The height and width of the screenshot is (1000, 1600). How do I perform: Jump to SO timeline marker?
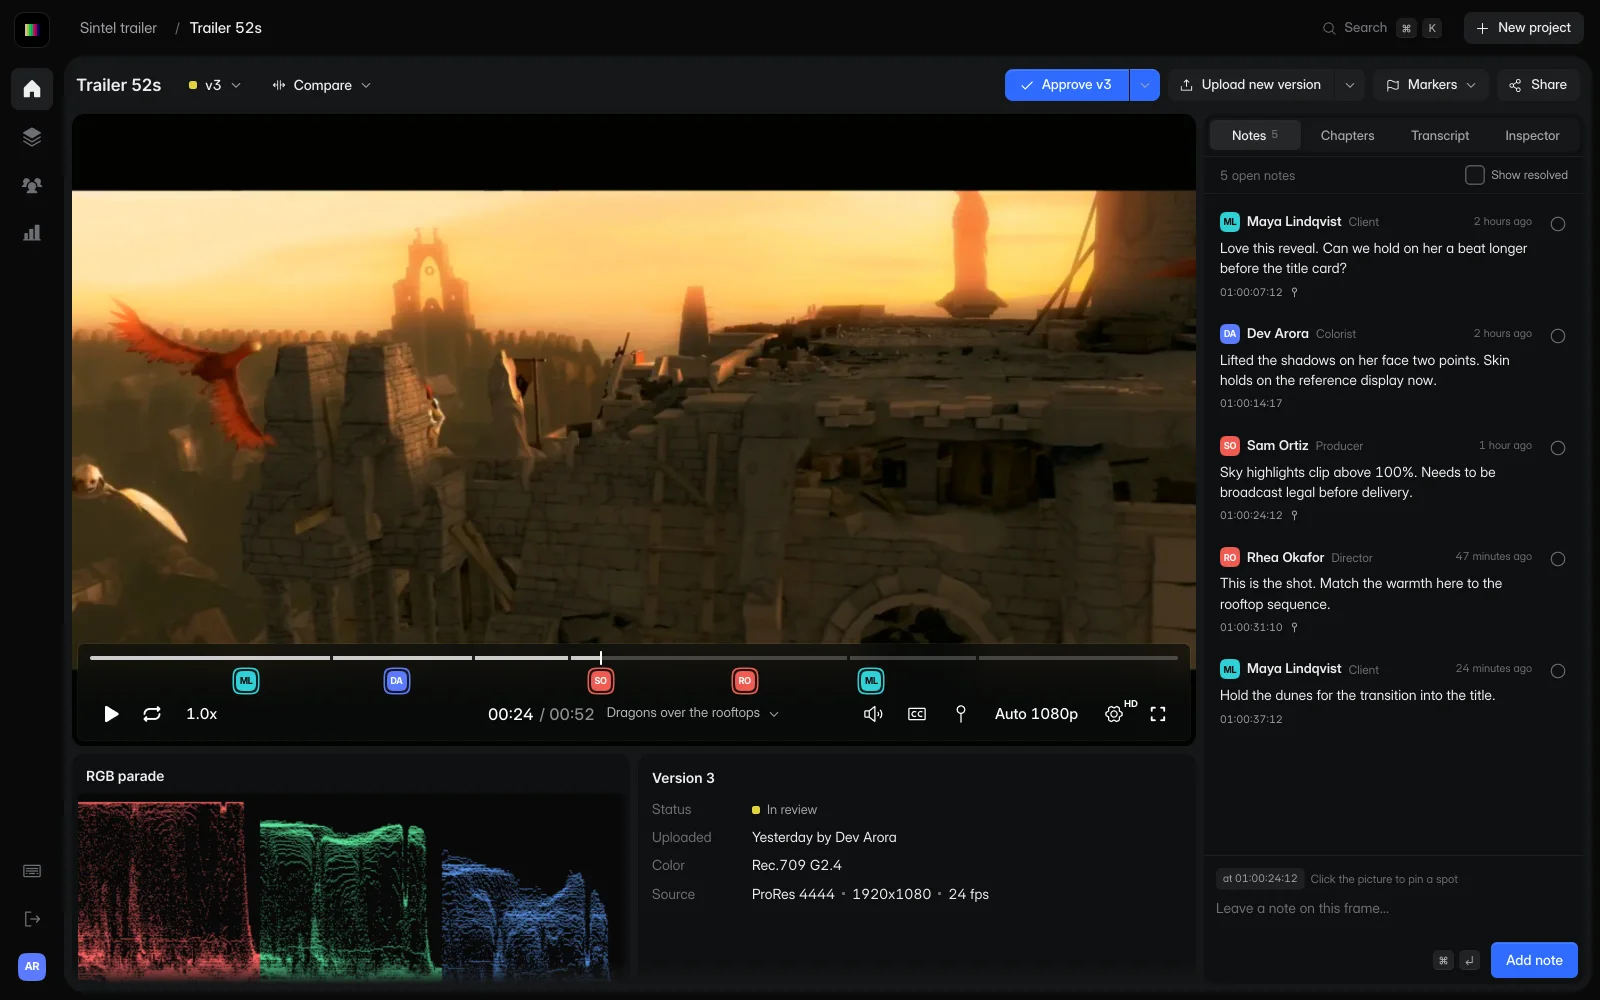(x=601, y=681)
